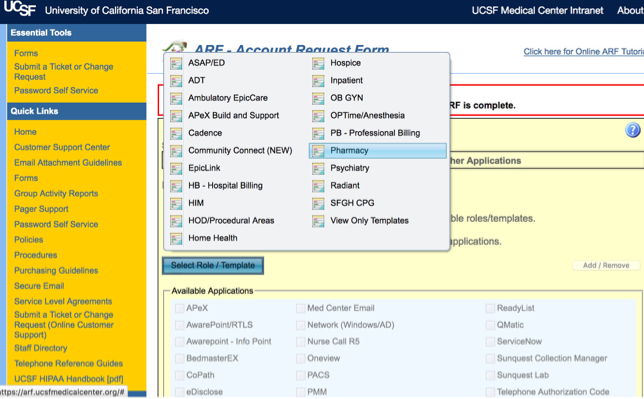Enable the Sunquest Collection Manager checkbox

tap(490, 358)
